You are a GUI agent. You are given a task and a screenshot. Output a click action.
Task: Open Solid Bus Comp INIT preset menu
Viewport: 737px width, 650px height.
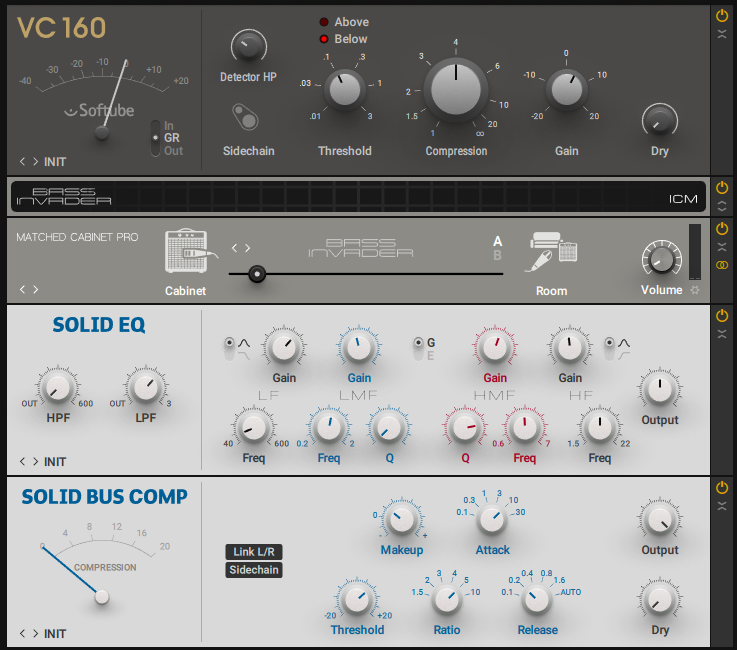[x=55, y=634]
